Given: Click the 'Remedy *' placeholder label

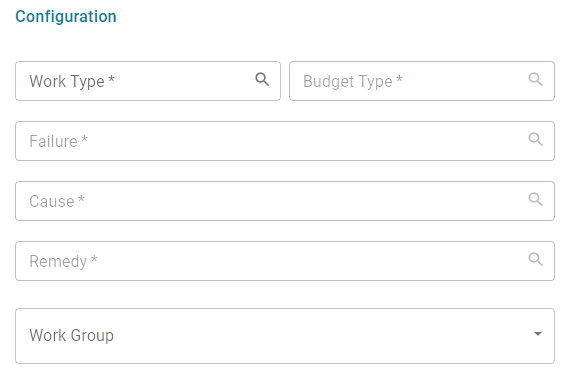Looking at the screenshot, I should click(63, 261).
